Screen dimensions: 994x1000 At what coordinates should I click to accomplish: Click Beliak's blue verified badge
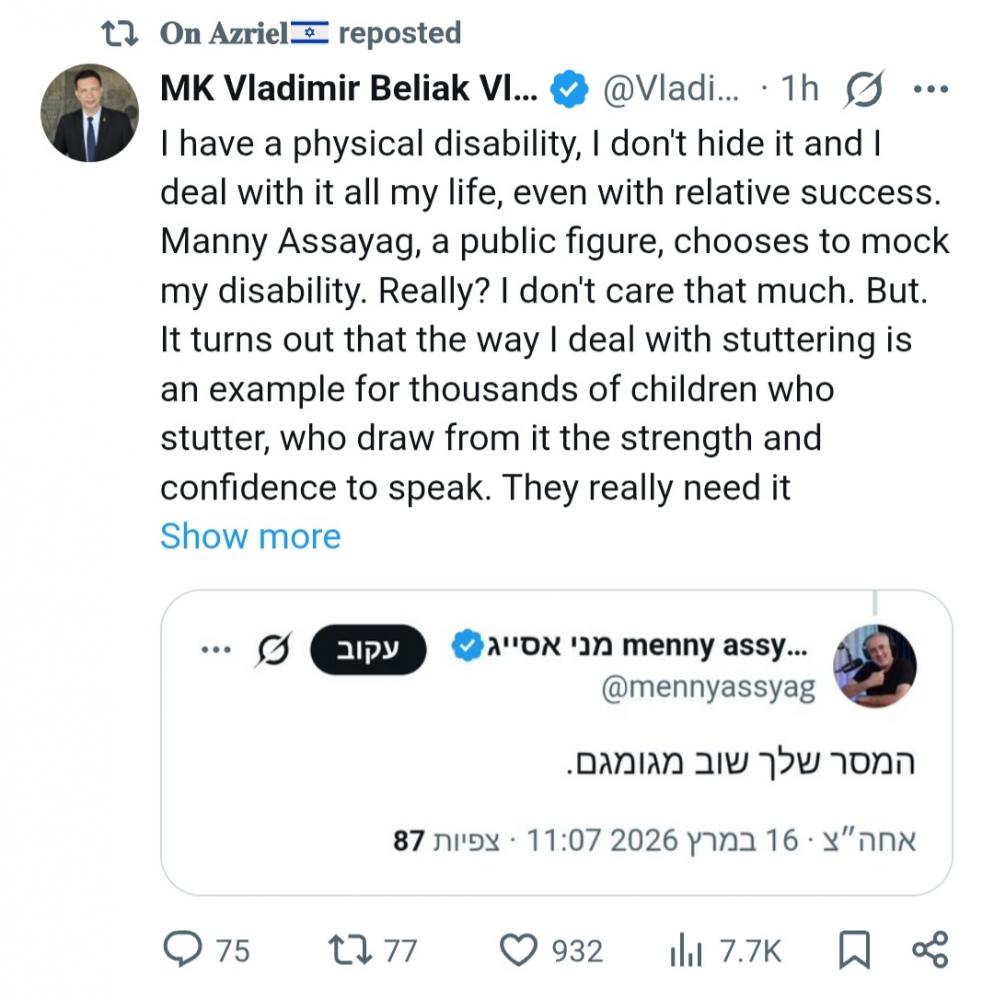click(570, 91)
